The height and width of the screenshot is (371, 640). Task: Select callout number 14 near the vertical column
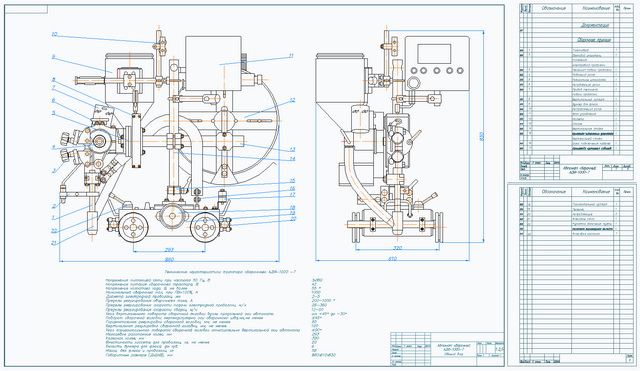tap(292, 159)
